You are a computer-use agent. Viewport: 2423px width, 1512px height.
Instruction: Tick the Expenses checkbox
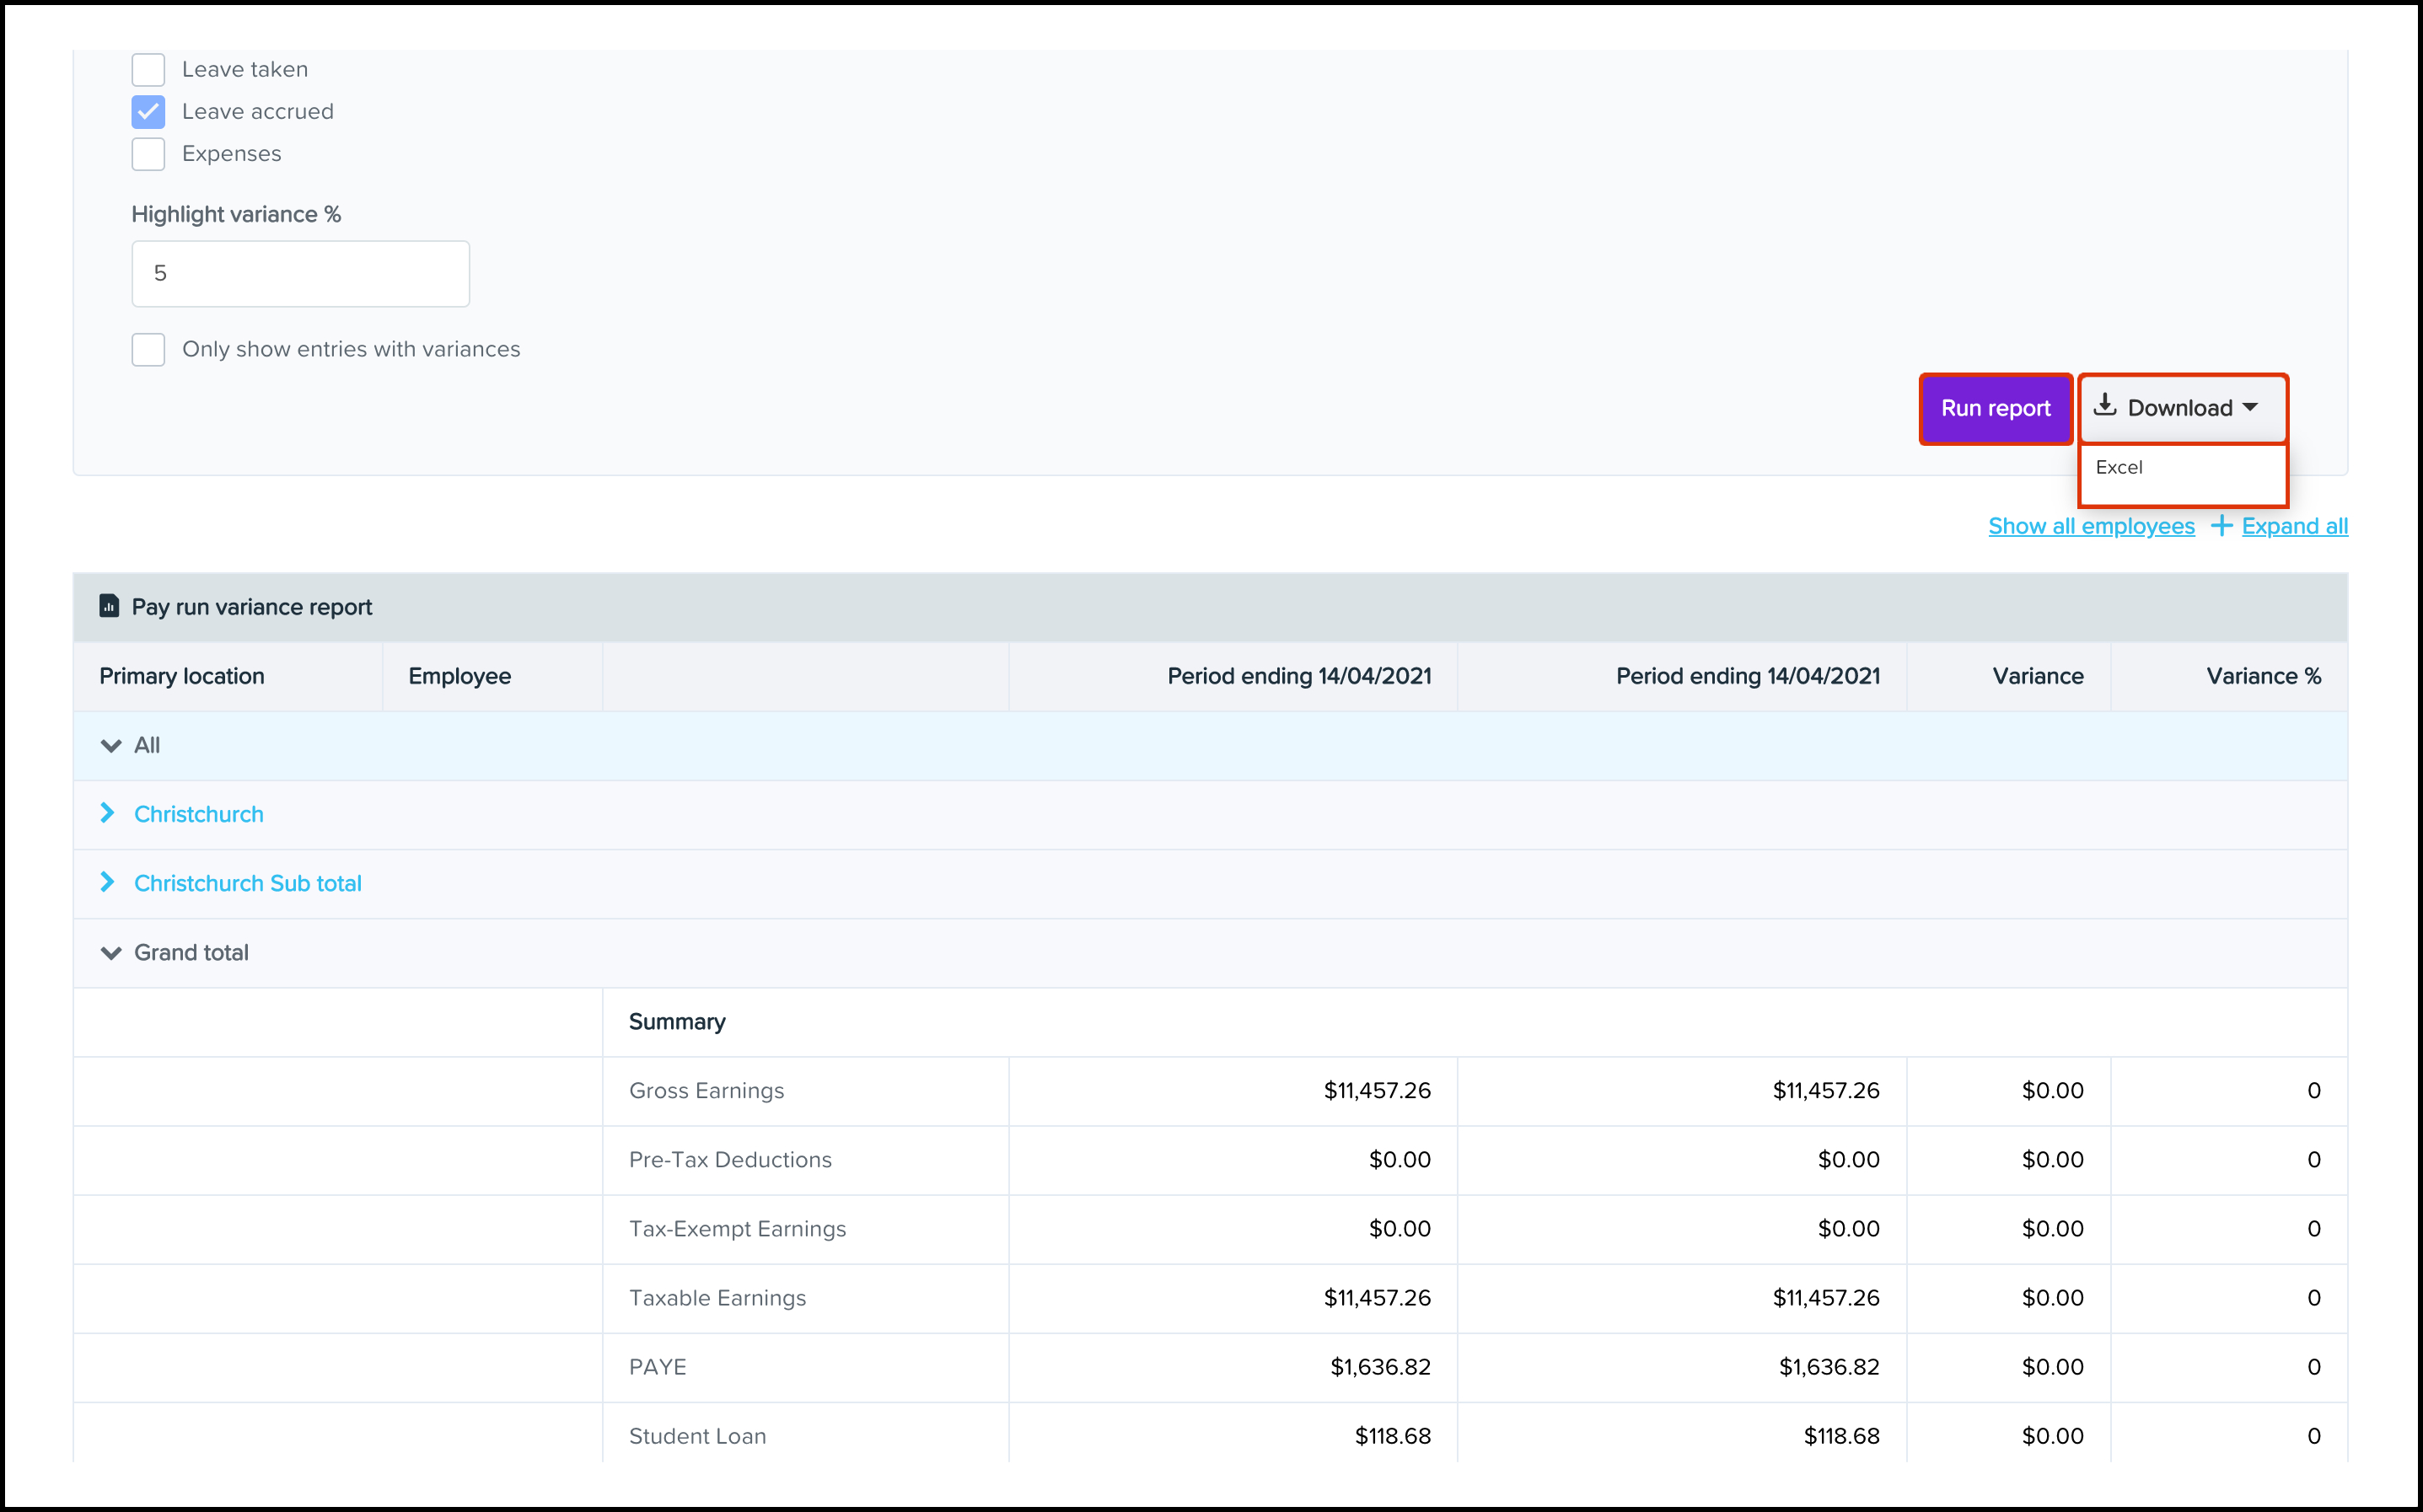click(x=148, y=154)
